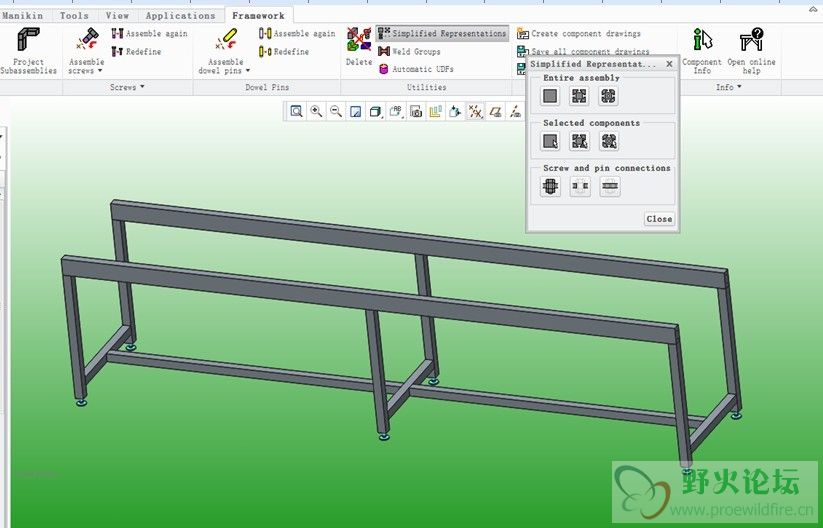This screenshot has height=528, width=823.
Task: Choose Assemble again in the Screws group
Action: point(149,34)
